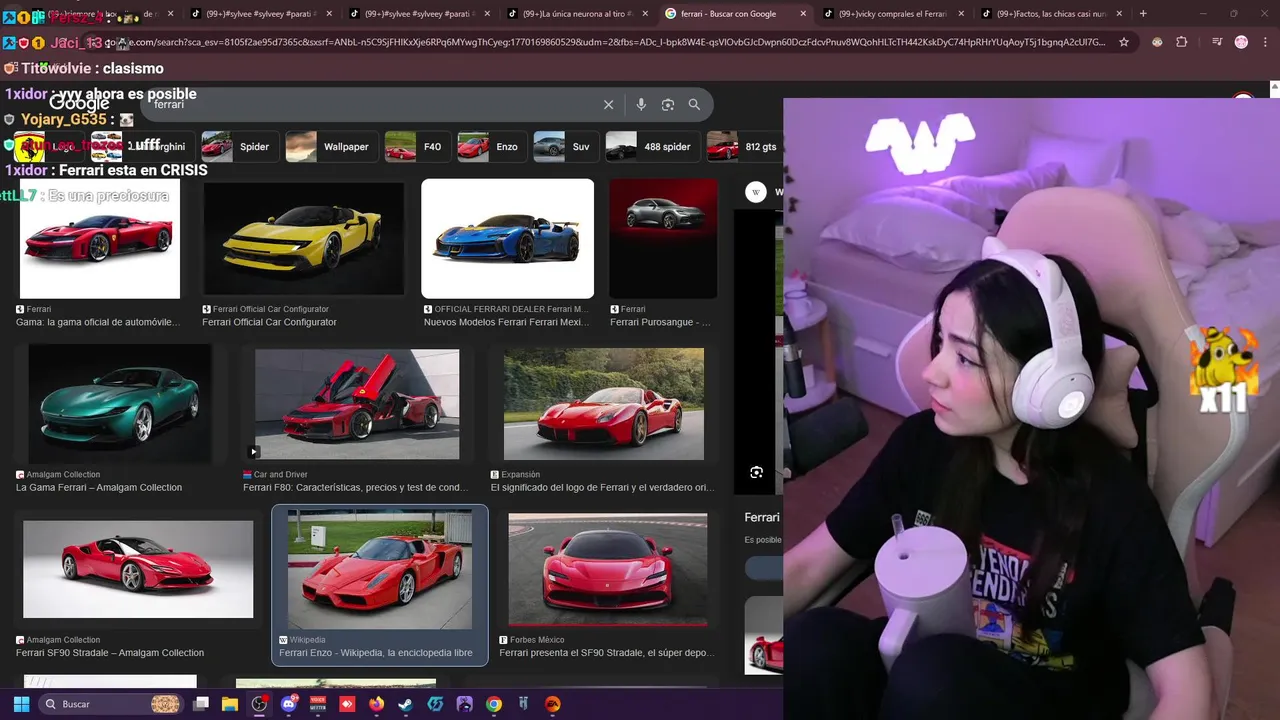Open Forbes México SF90 Stradale image
Screen dimensions: 1280x720
pos(607,569)
